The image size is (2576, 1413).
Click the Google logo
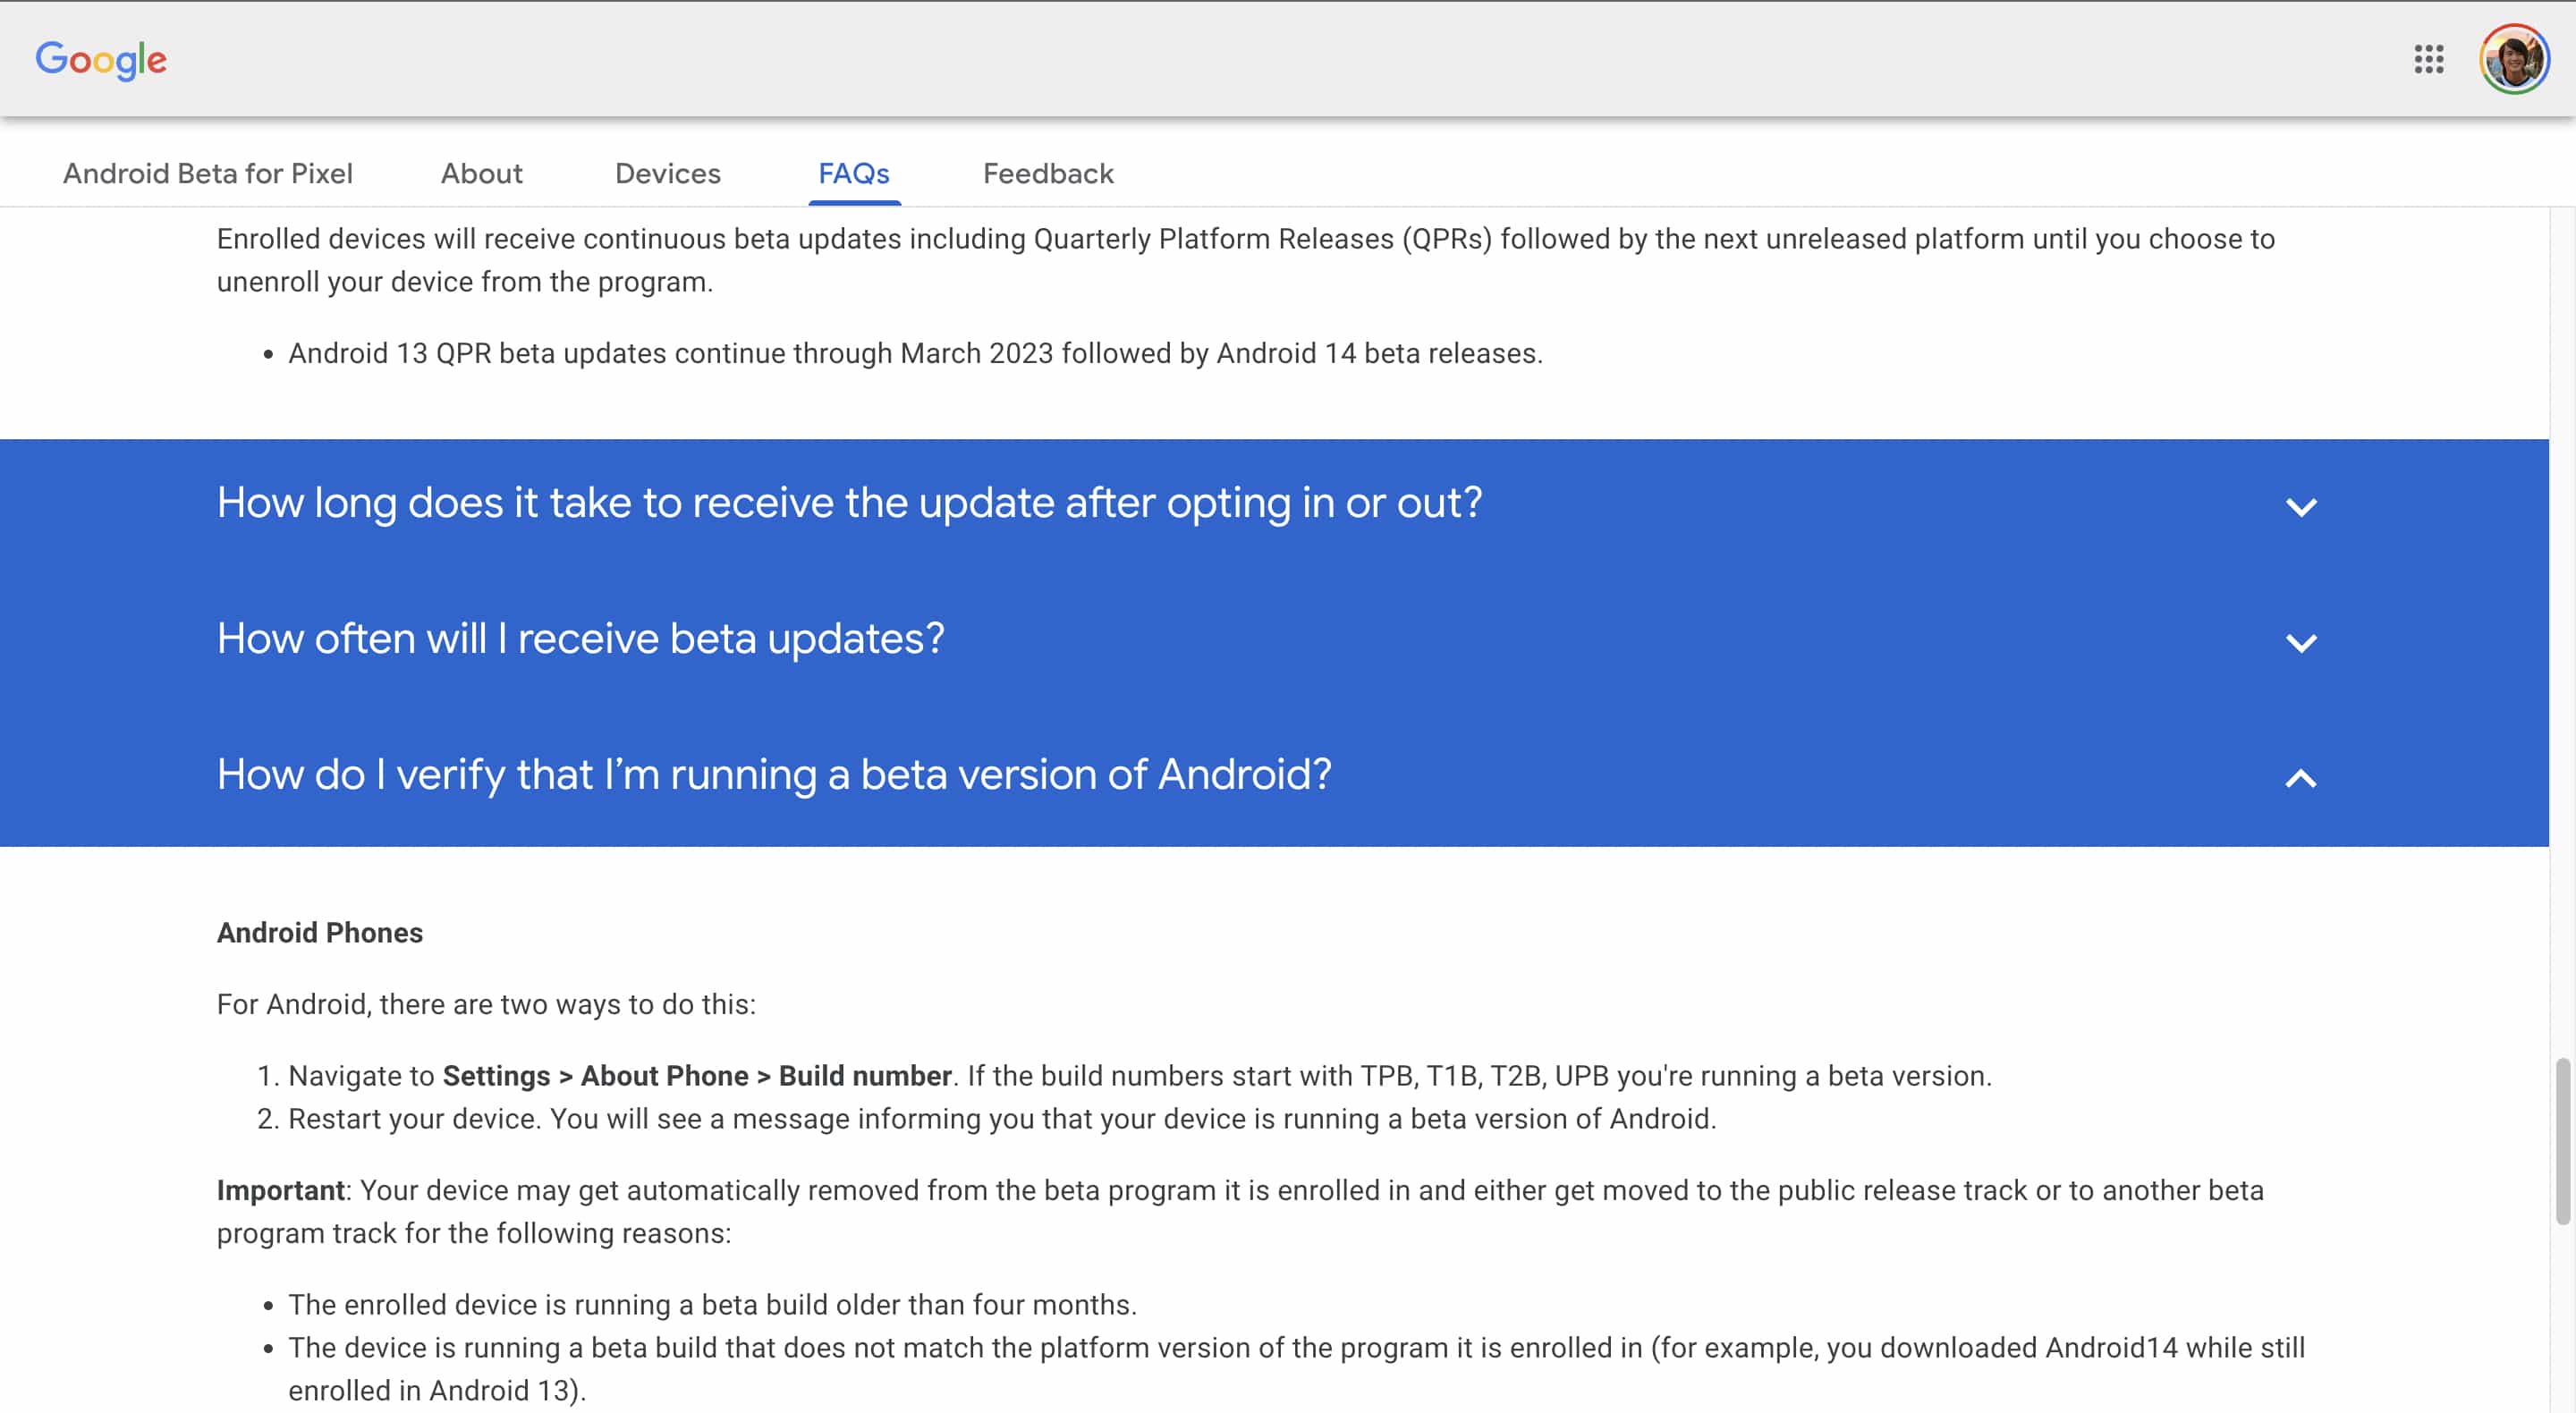point(101,60)
